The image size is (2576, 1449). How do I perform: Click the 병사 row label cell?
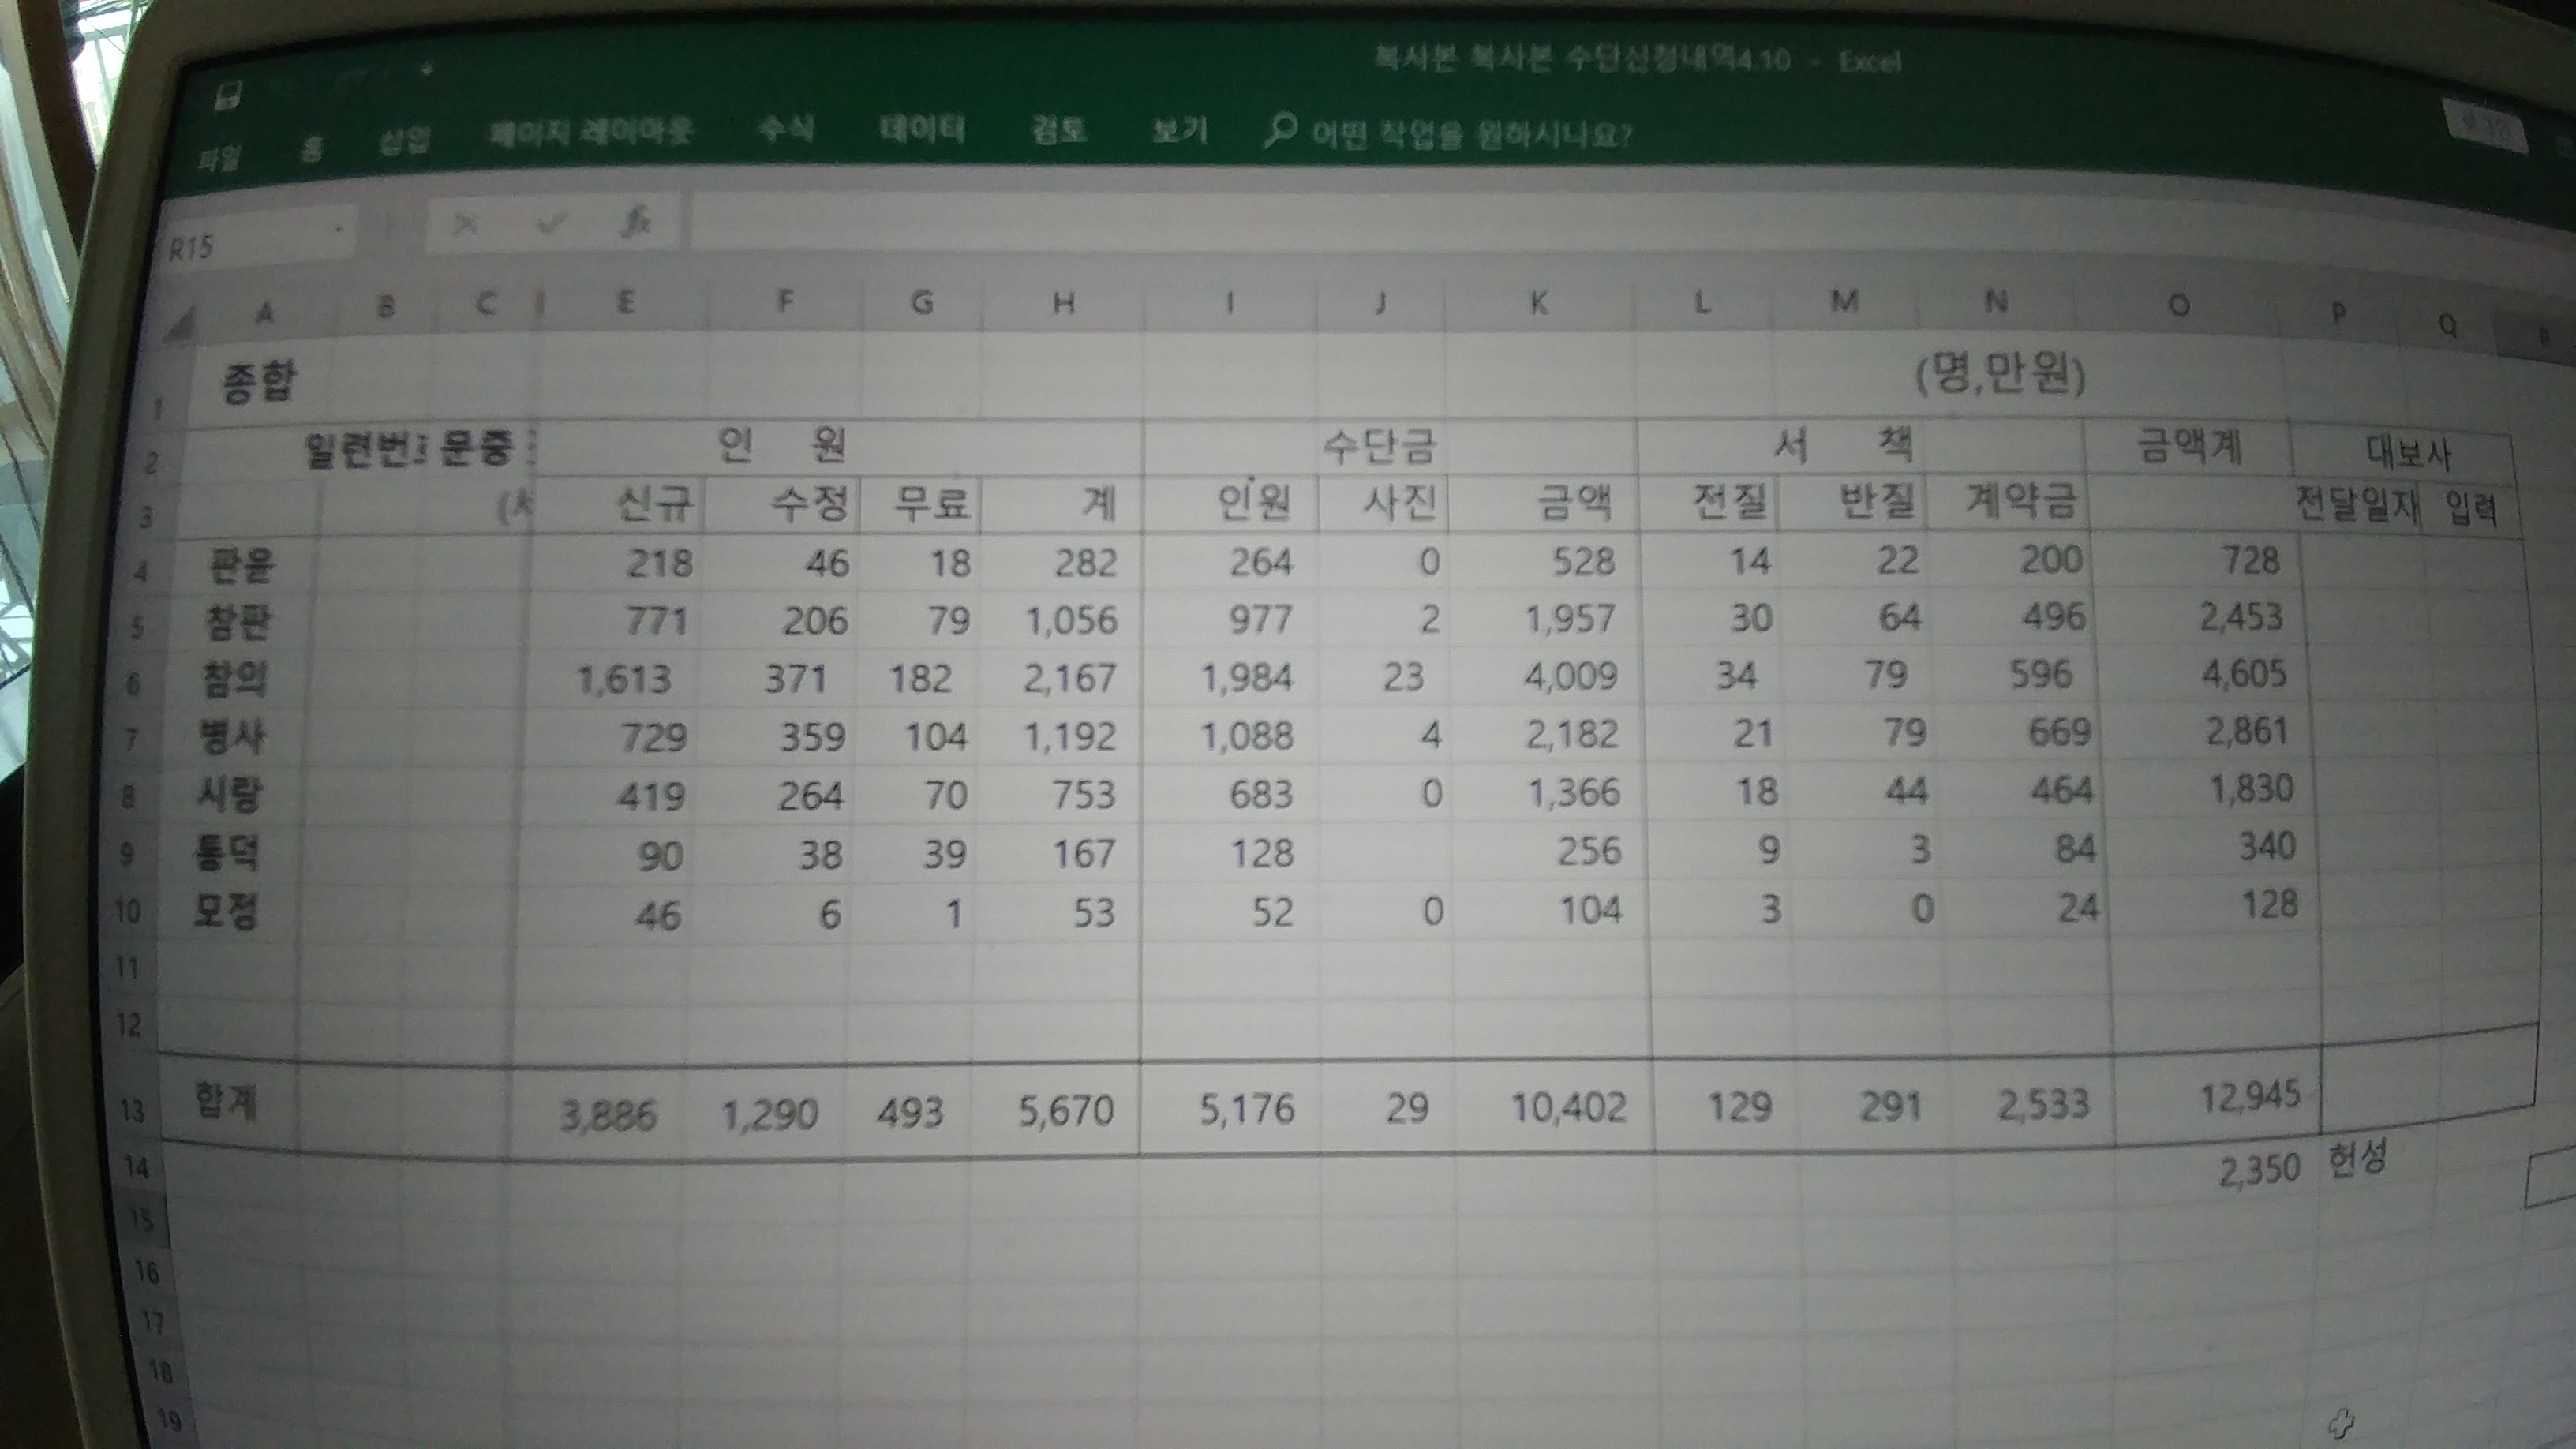(x=231, y=738)
